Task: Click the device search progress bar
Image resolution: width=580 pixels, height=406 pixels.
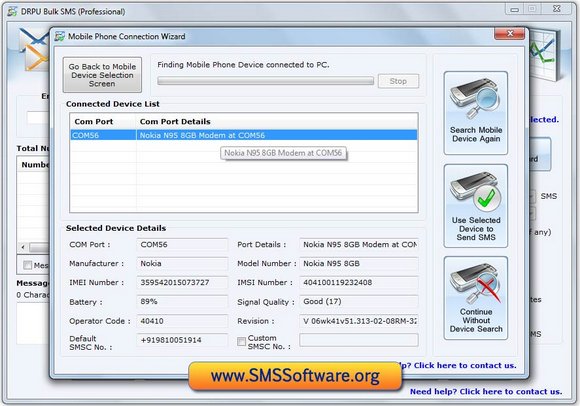Action: tap(266, 81)
